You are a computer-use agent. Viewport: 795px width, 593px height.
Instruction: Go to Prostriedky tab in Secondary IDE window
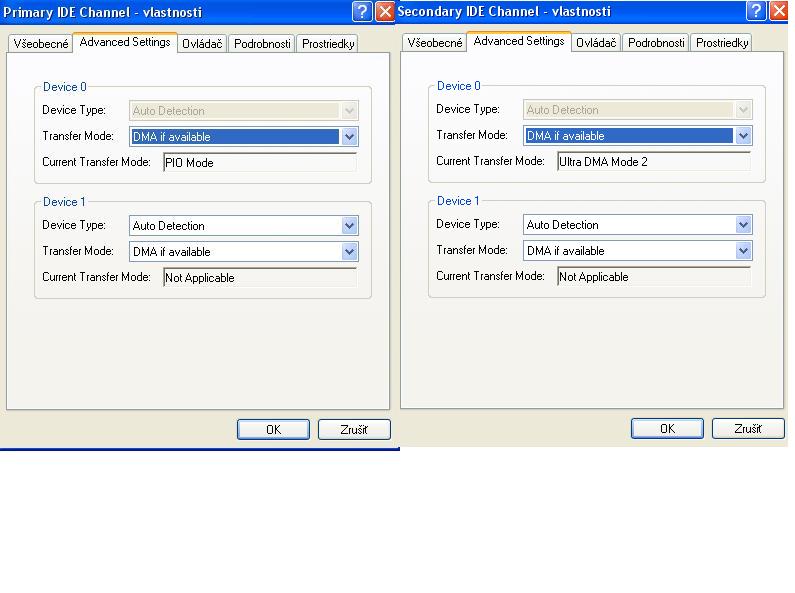[722, 43]
